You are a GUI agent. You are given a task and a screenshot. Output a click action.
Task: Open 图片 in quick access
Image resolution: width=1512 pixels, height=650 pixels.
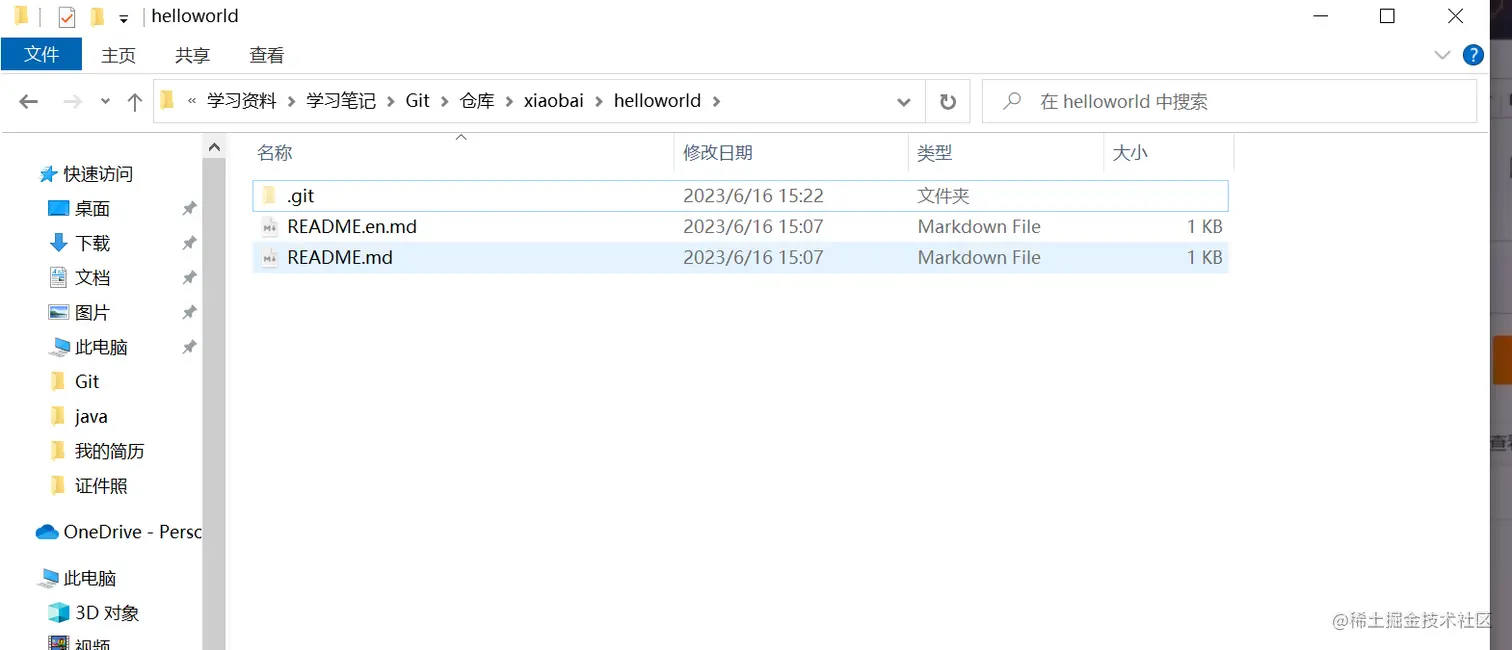point(92,313)
